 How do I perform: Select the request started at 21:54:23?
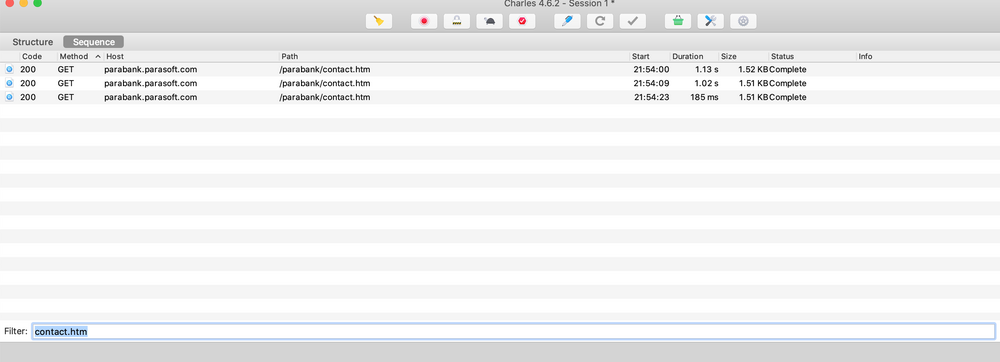pos(500,98)
